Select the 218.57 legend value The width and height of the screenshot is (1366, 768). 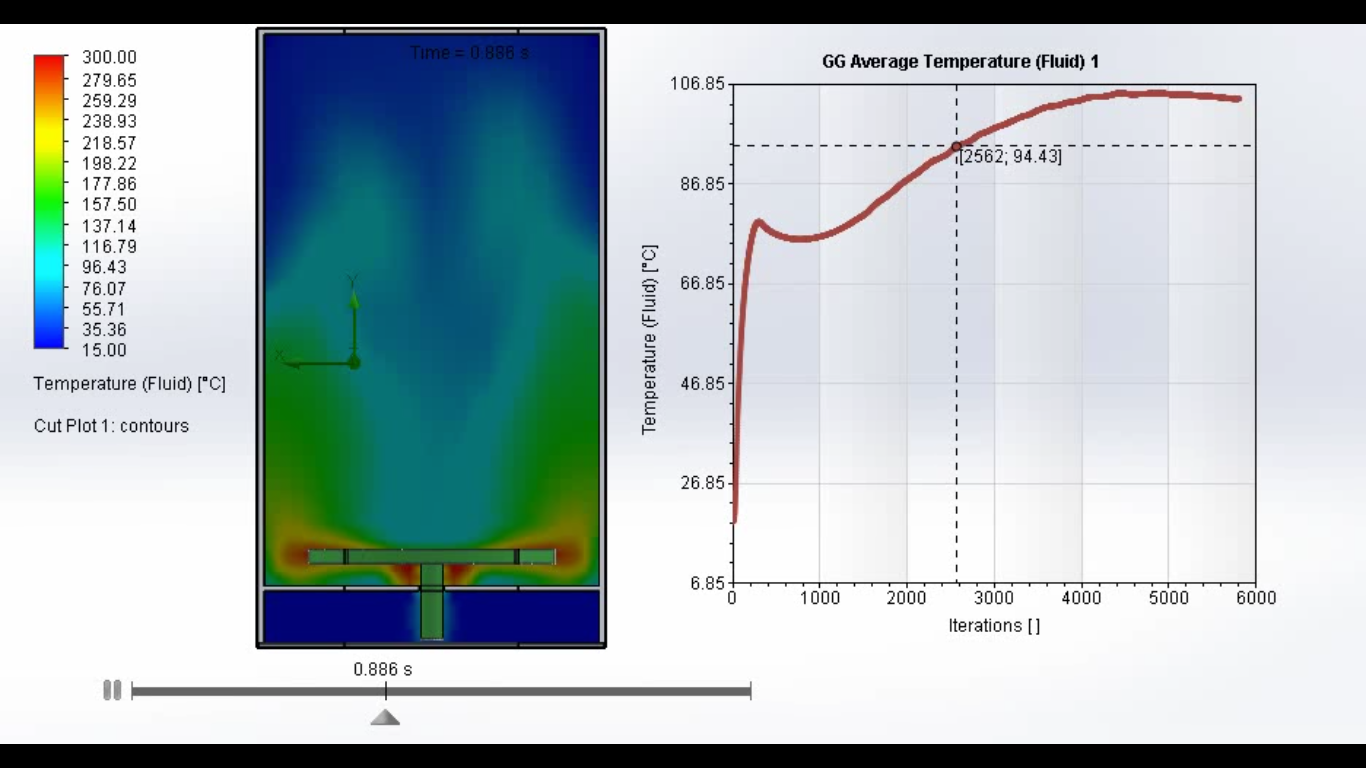[x=109, y=143]
